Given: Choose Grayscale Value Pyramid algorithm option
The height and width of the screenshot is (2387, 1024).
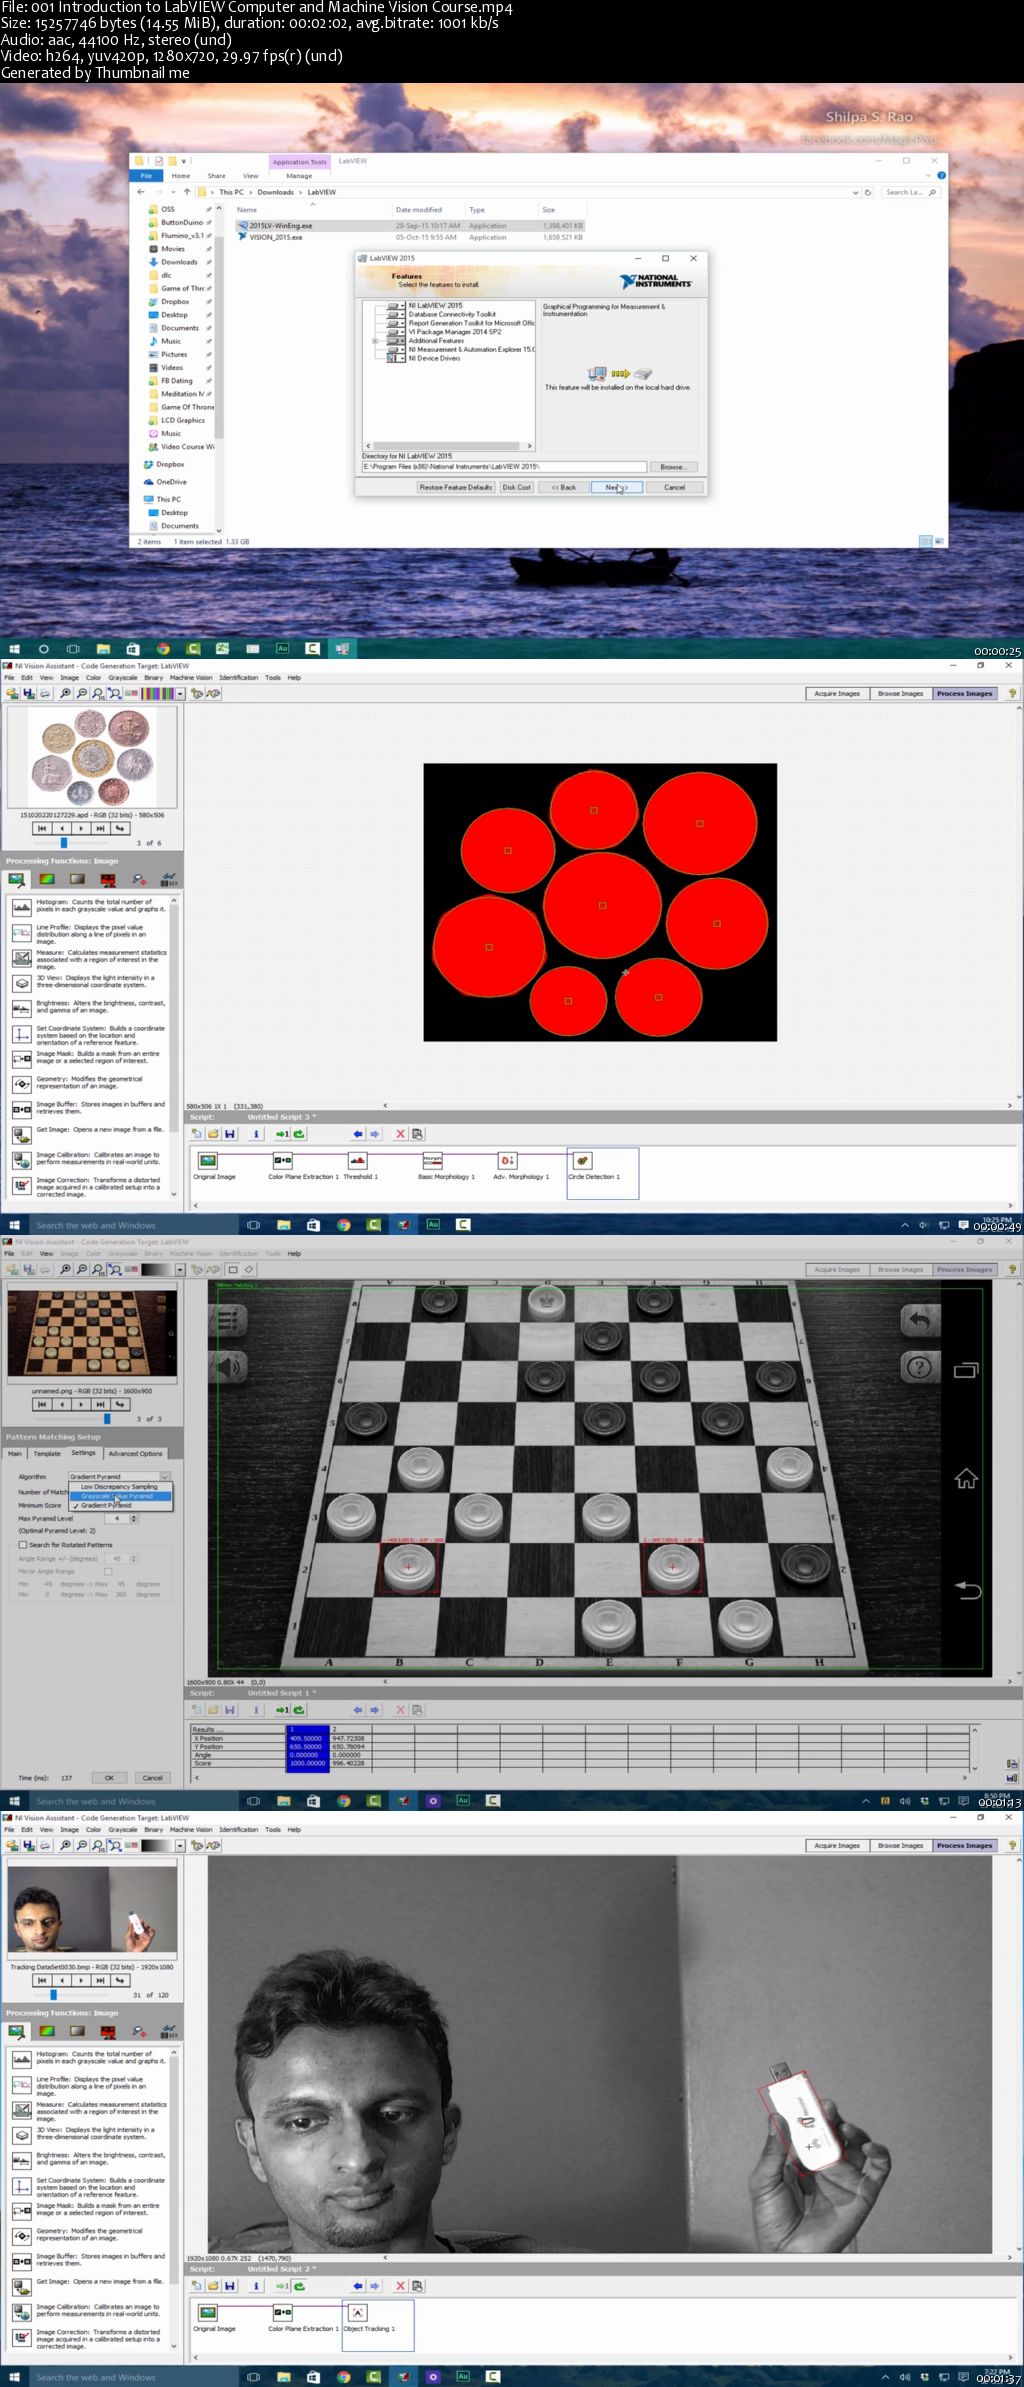Looking at the screenshot, I should 120,1496.
